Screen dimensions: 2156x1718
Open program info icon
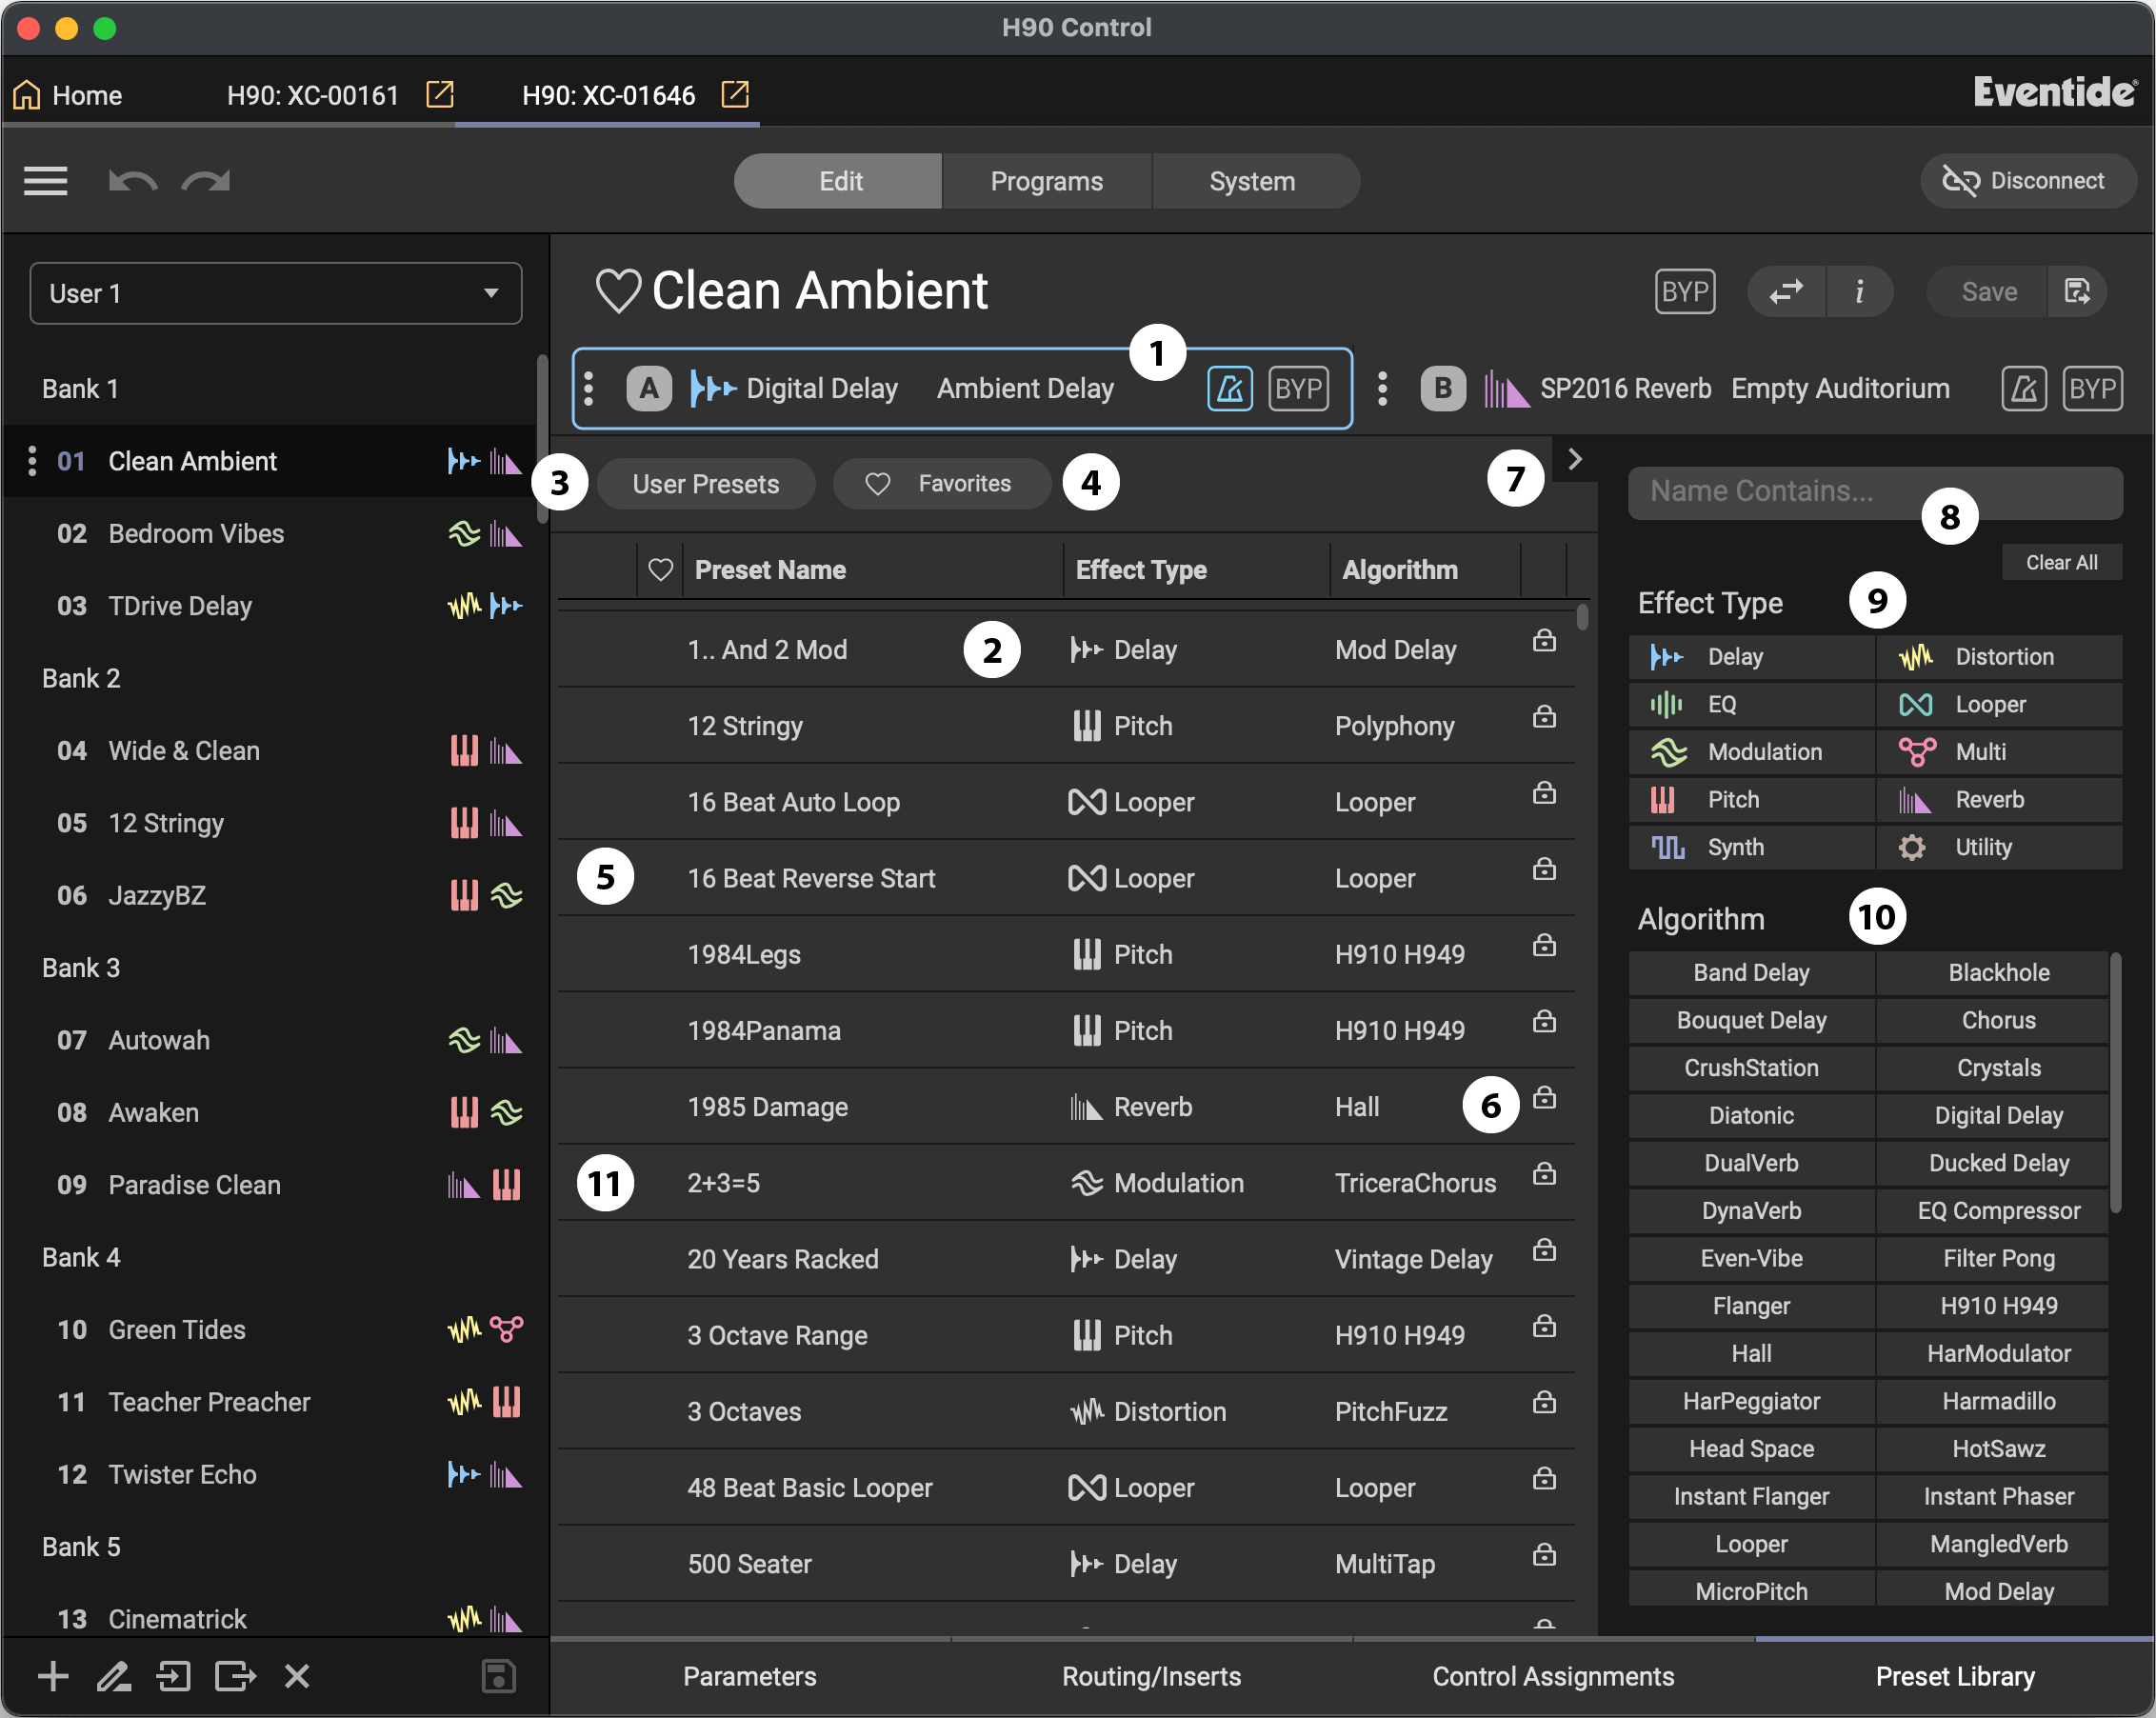pos(1859,291)
